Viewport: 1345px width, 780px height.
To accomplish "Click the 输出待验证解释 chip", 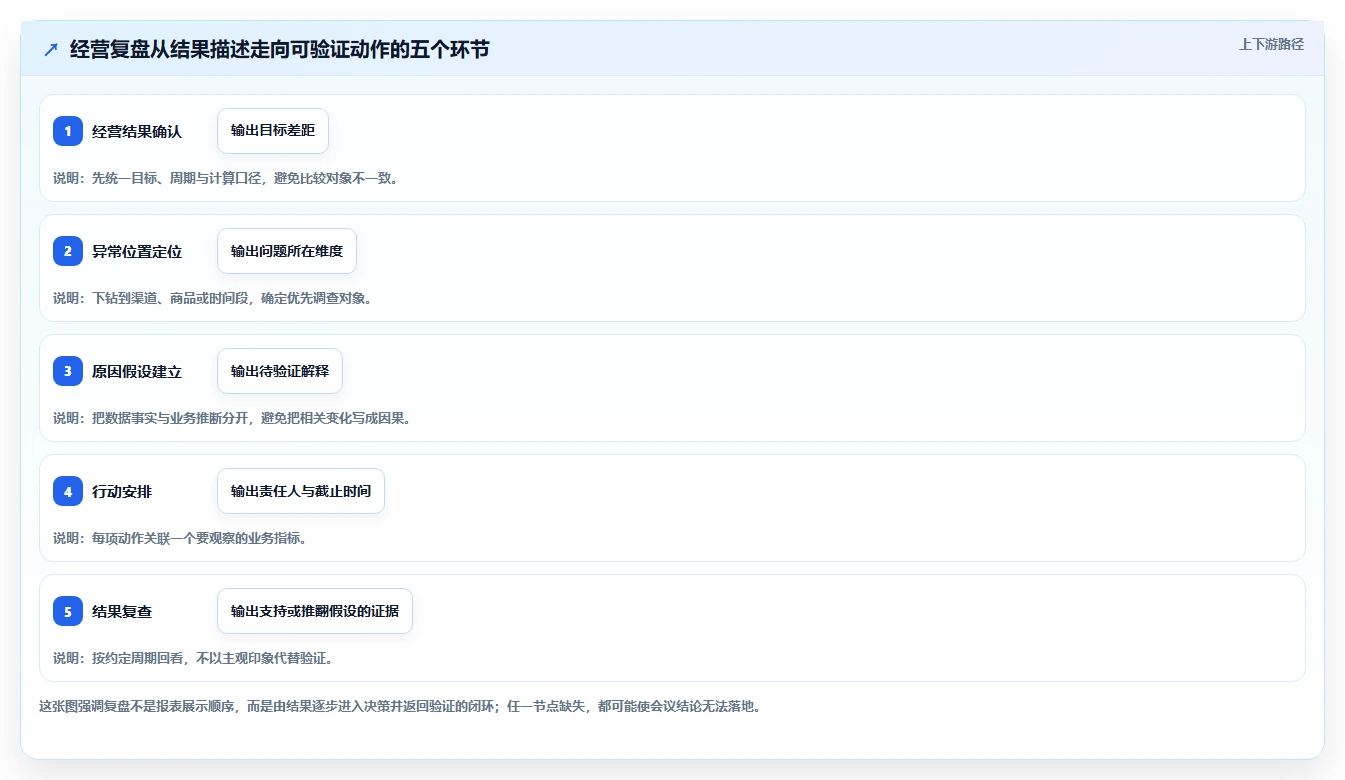I will [x=280, y=371].
